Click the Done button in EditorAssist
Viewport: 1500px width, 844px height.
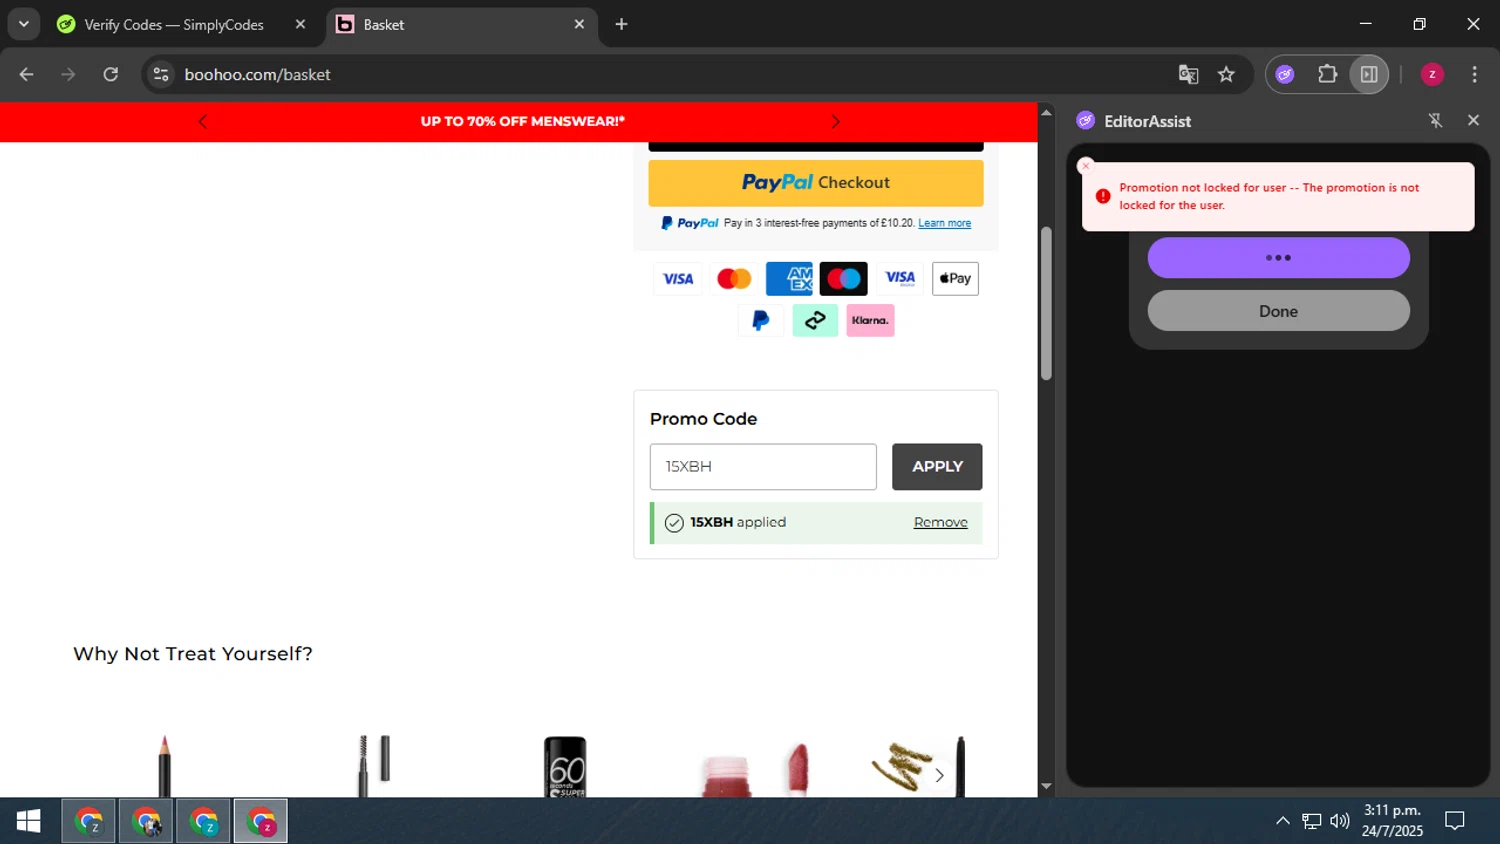point(1278,311)
